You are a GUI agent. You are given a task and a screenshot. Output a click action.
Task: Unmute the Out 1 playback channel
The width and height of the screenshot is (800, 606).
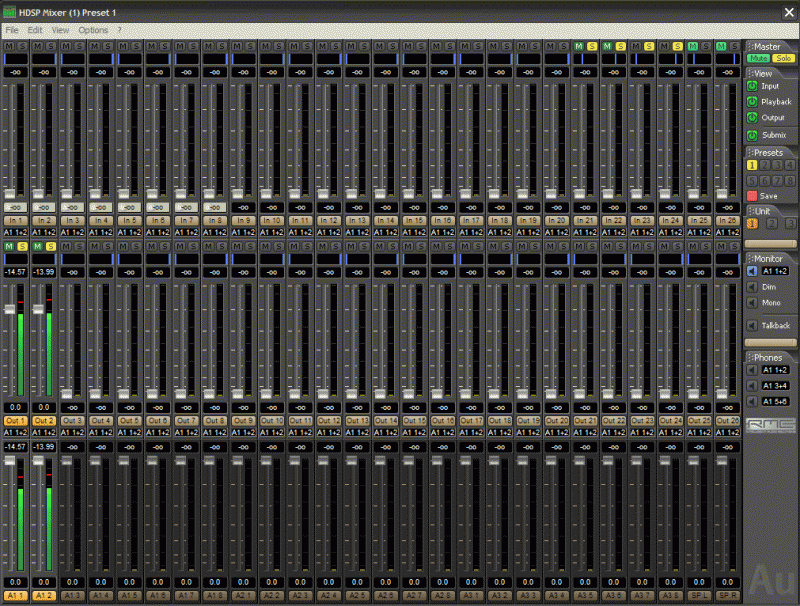(x=9, y=247)
